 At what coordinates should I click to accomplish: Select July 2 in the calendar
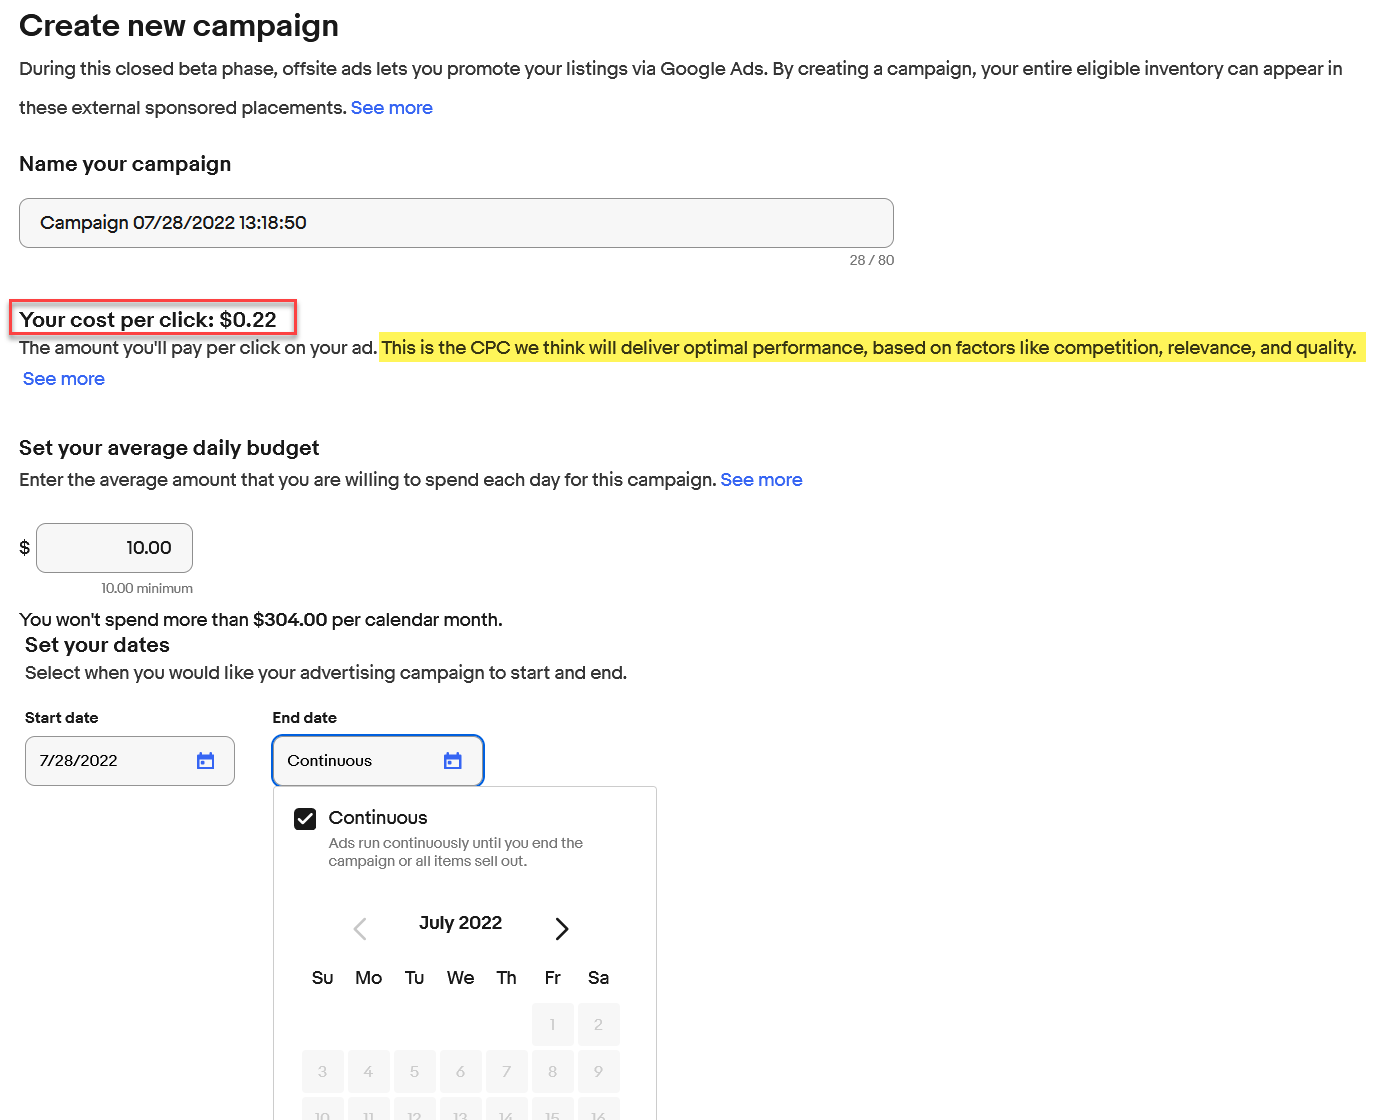point(599,1024)
